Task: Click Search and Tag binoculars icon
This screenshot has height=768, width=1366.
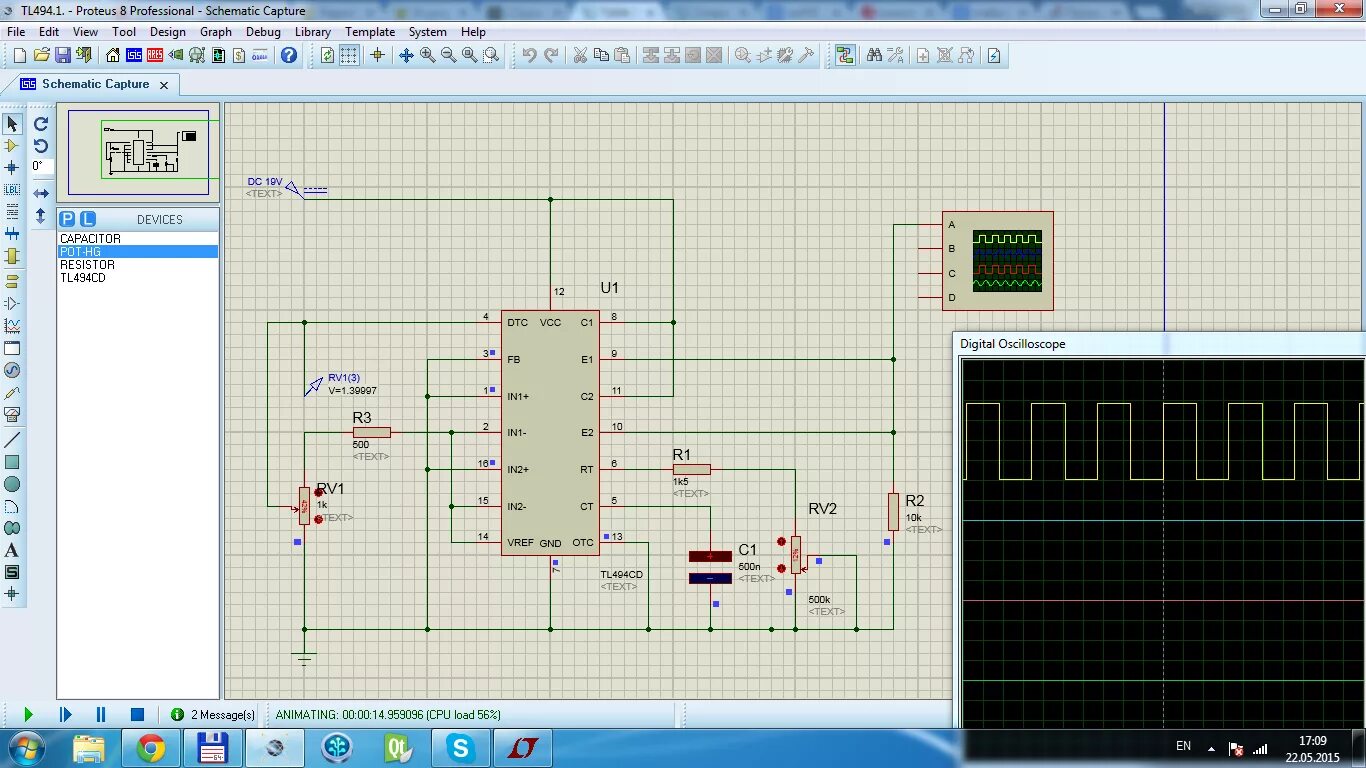Action: pyautogui.click(x=875, y=55)
